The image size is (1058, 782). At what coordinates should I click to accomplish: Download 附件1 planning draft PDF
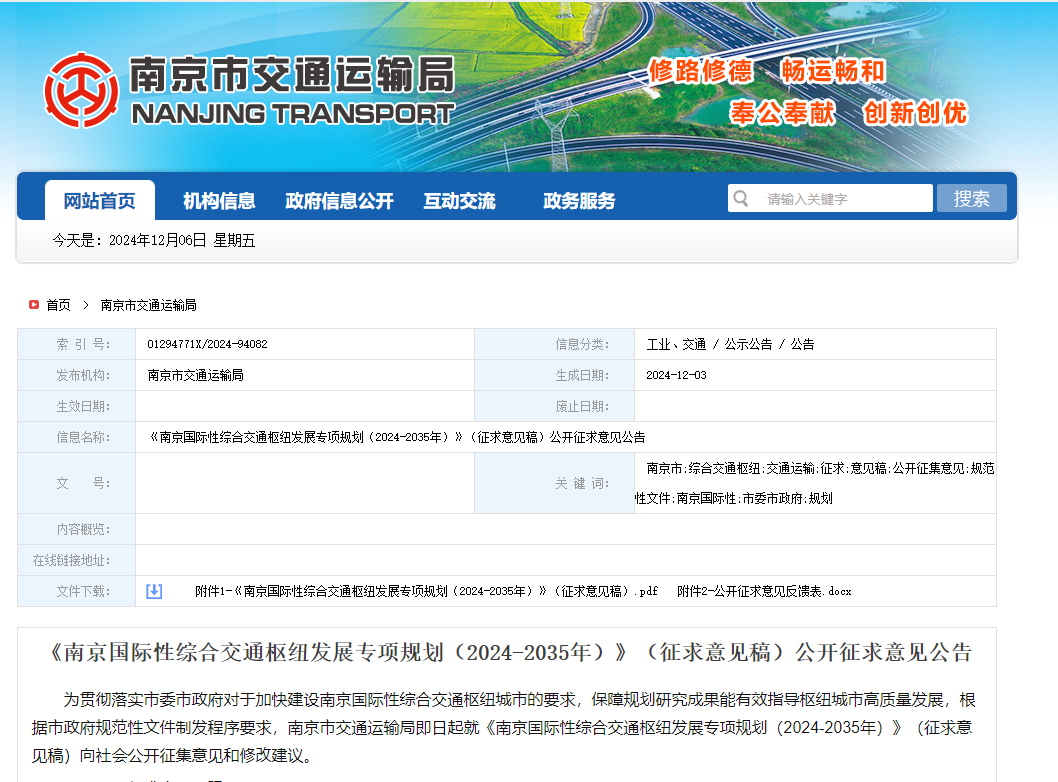(426, 591)
